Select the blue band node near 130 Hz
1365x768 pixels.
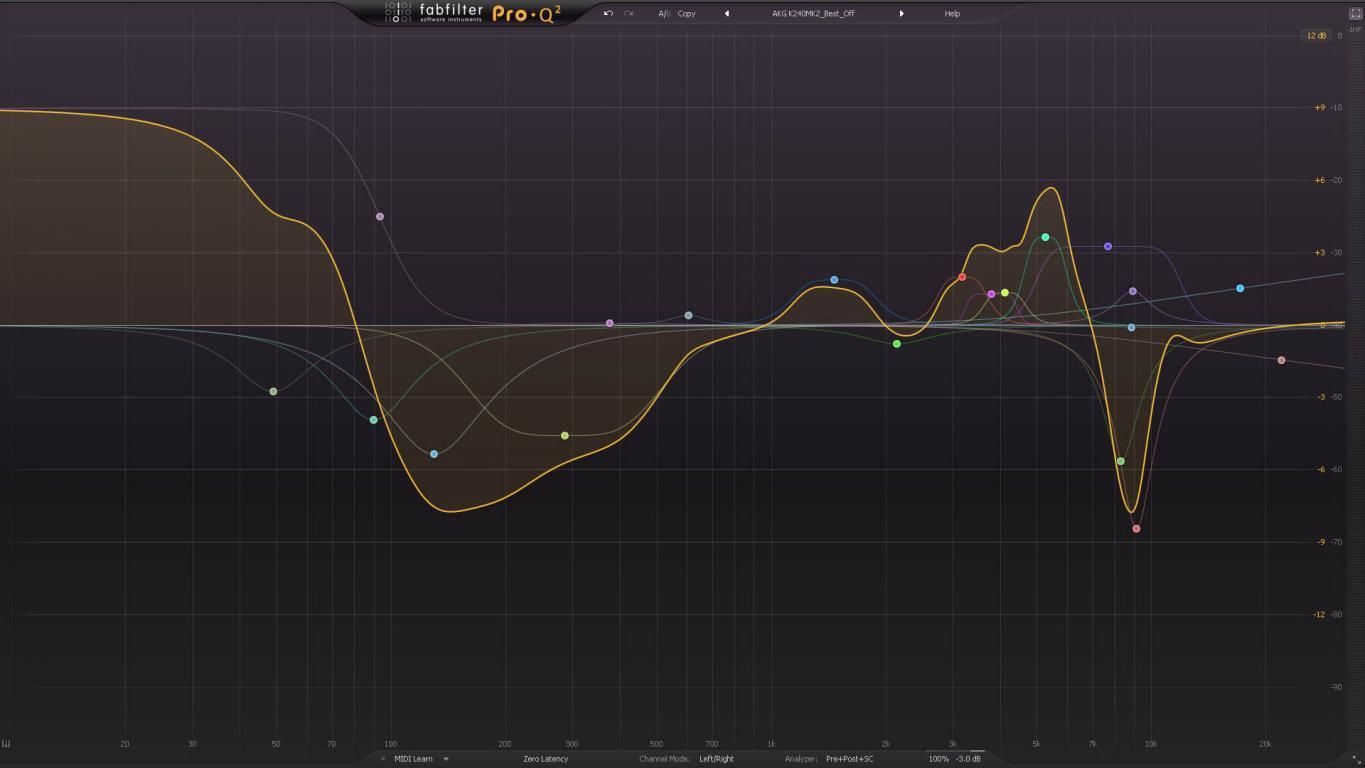coord(434,454)
